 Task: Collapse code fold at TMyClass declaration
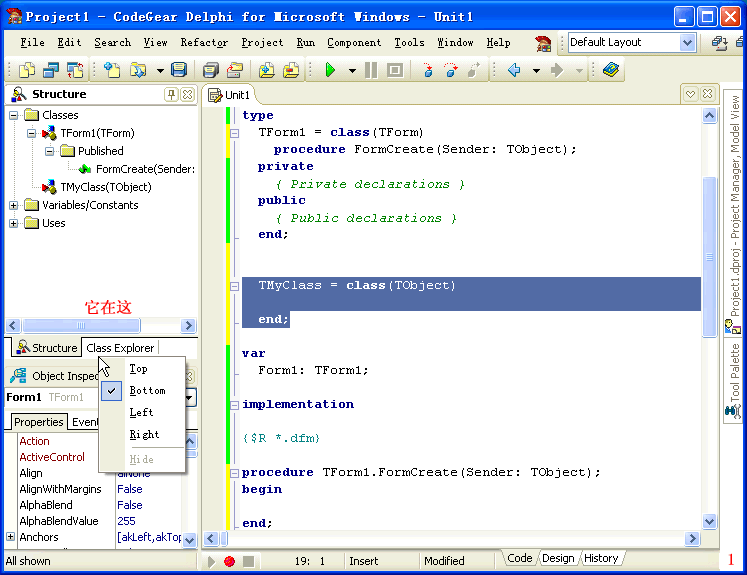coord(234,286)
